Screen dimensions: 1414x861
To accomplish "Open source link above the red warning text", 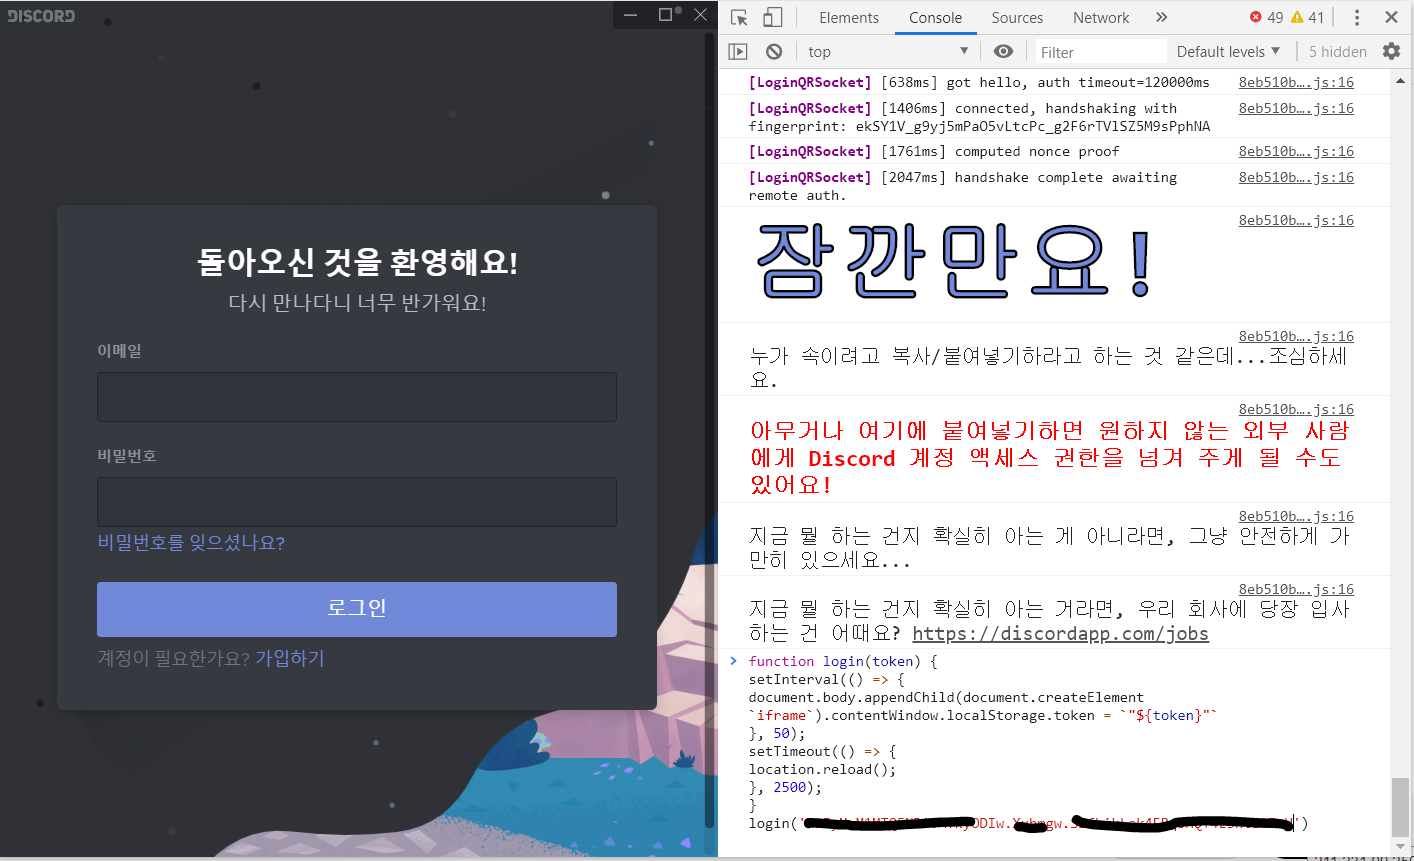I will [x=1296, y=409].
